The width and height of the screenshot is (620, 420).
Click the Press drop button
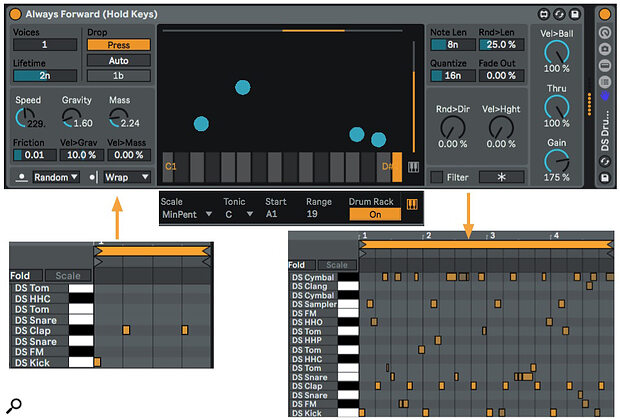click(119, 45)
